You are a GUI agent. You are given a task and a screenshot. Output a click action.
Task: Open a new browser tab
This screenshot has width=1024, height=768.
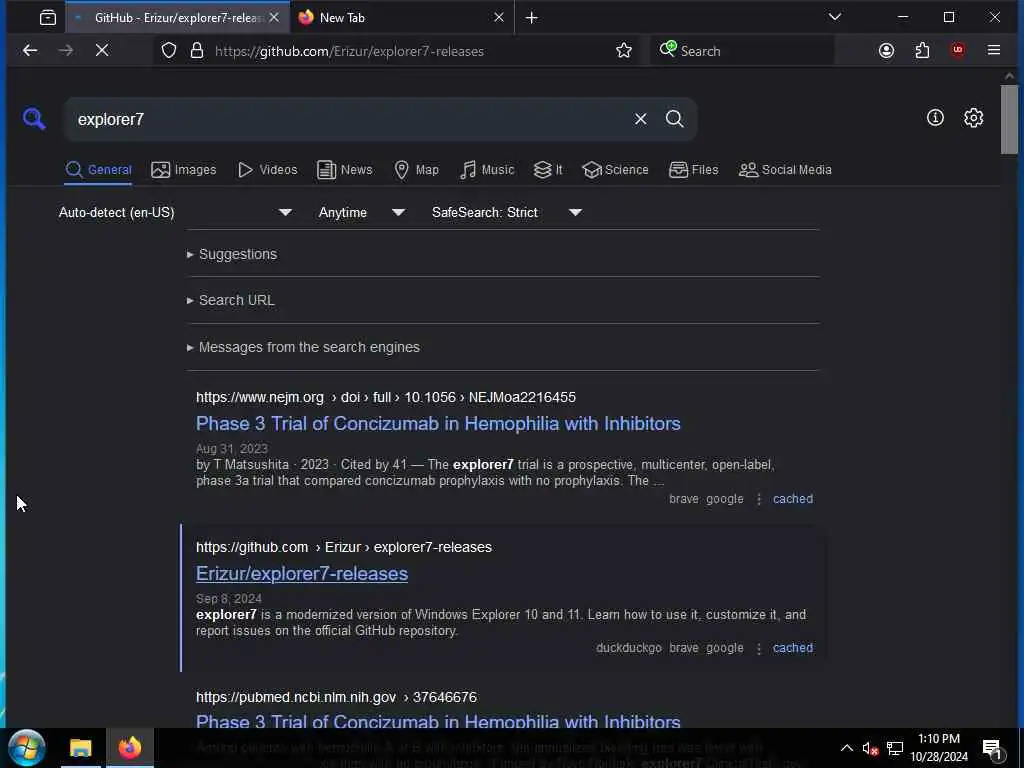pos(532,18)
